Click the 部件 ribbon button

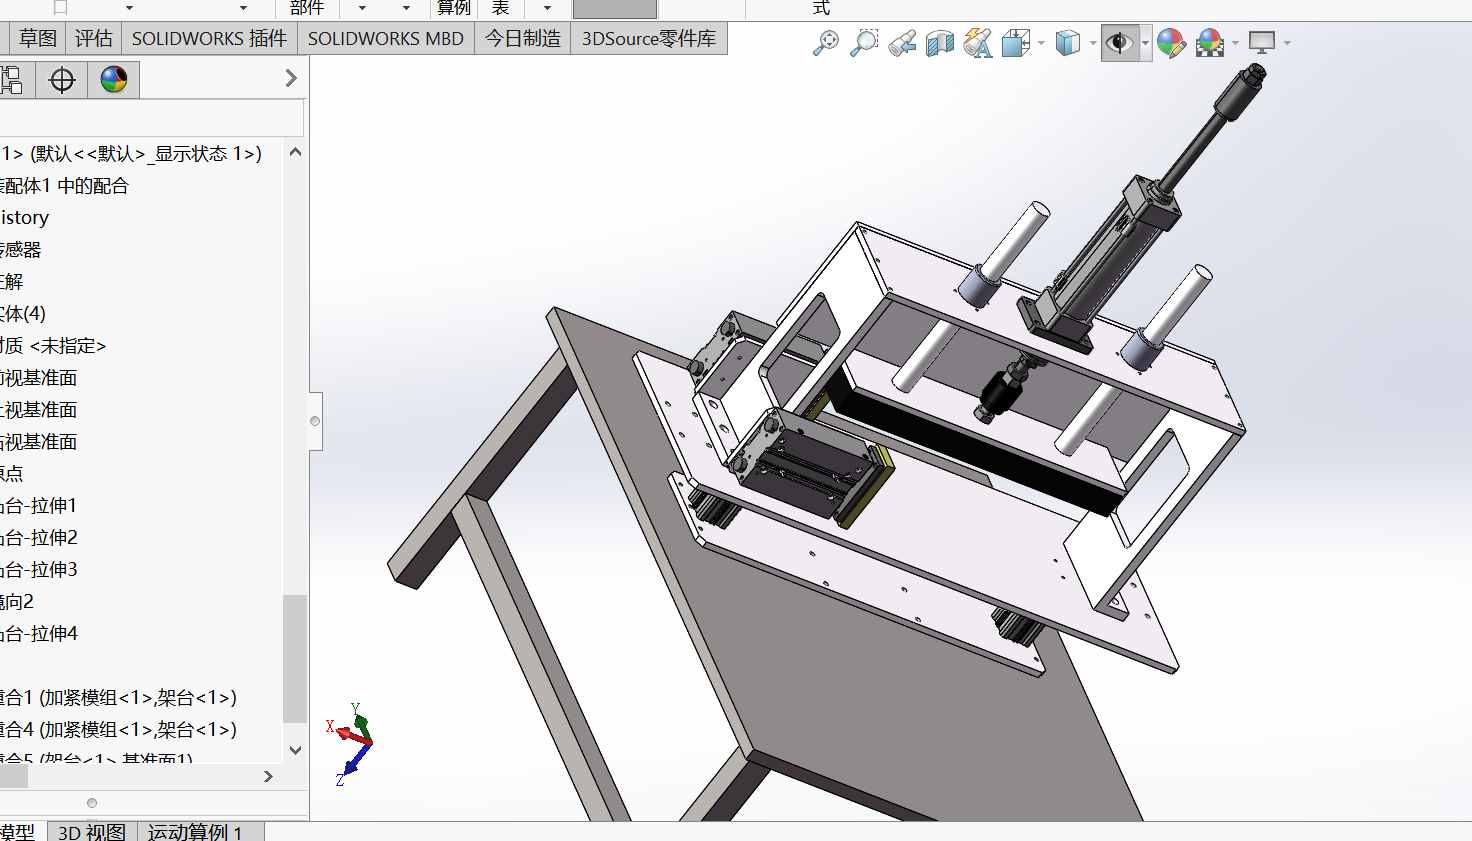tap(307, 8)
